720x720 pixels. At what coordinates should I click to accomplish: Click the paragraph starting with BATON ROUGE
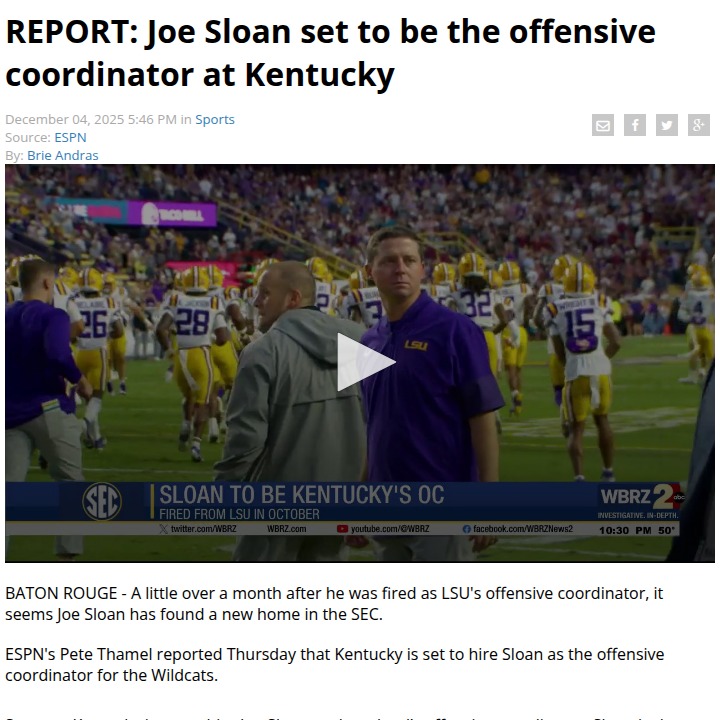coord(334,603)
